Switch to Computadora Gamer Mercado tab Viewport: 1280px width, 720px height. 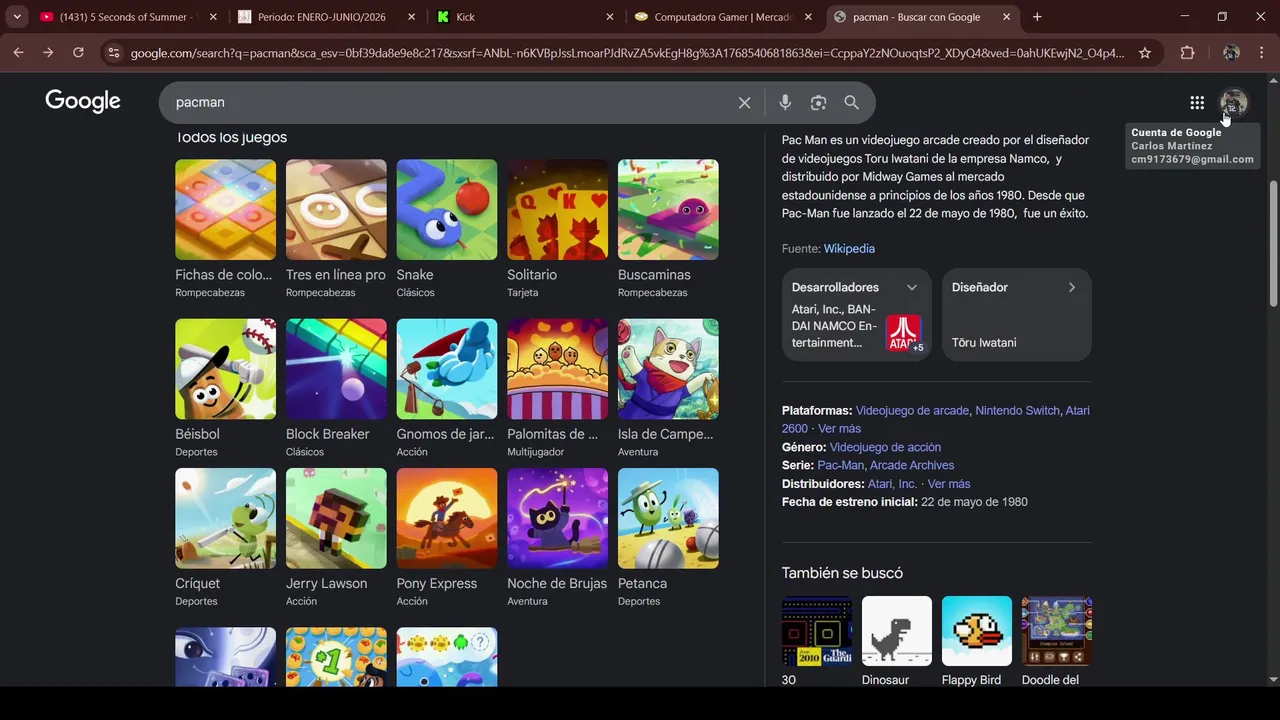point(723,17)
